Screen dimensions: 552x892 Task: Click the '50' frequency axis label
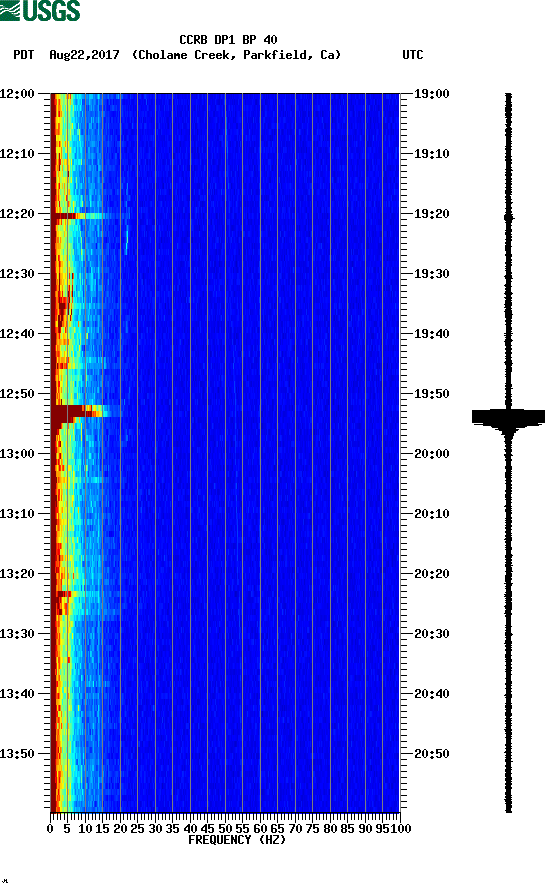coord(225,829)
